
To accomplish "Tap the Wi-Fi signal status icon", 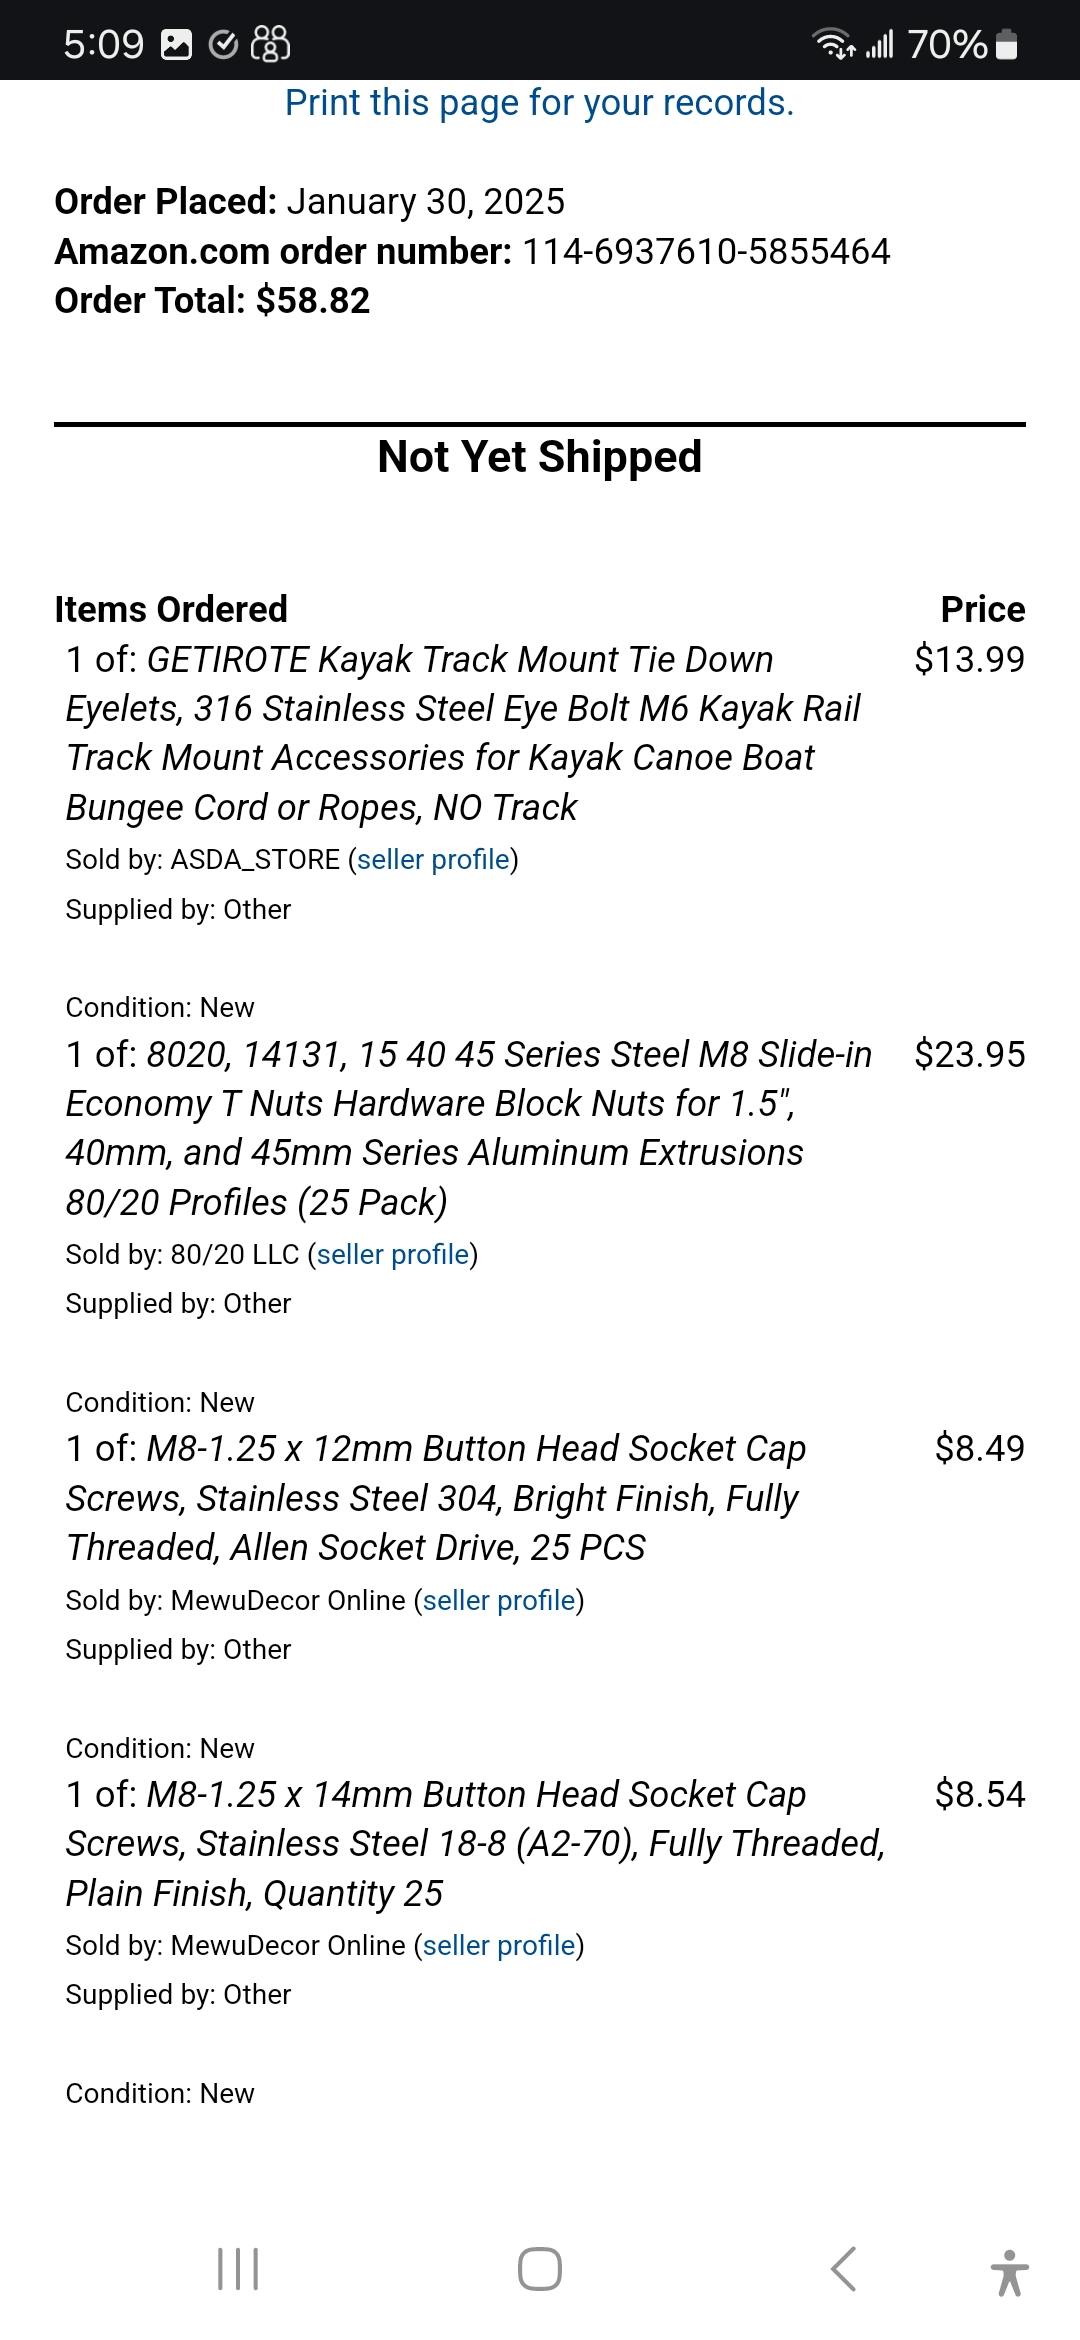I will pos(833,44).
